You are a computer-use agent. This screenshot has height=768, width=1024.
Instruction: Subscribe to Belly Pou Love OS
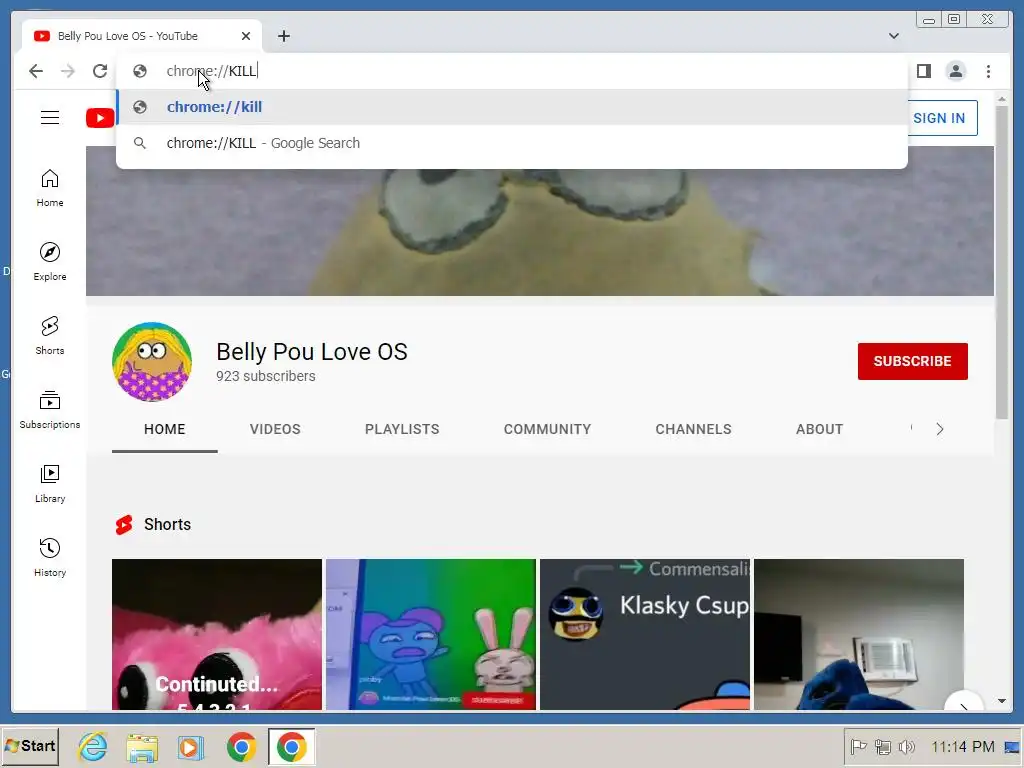(912, 361)
